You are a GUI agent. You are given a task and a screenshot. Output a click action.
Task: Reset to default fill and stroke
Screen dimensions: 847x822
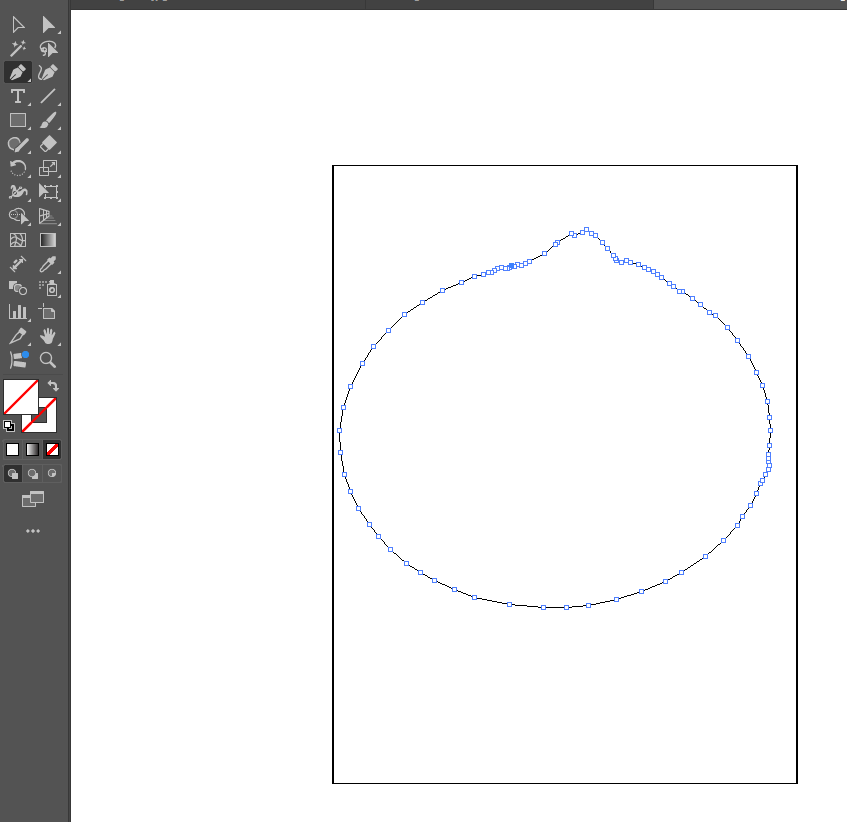point(9,426)
